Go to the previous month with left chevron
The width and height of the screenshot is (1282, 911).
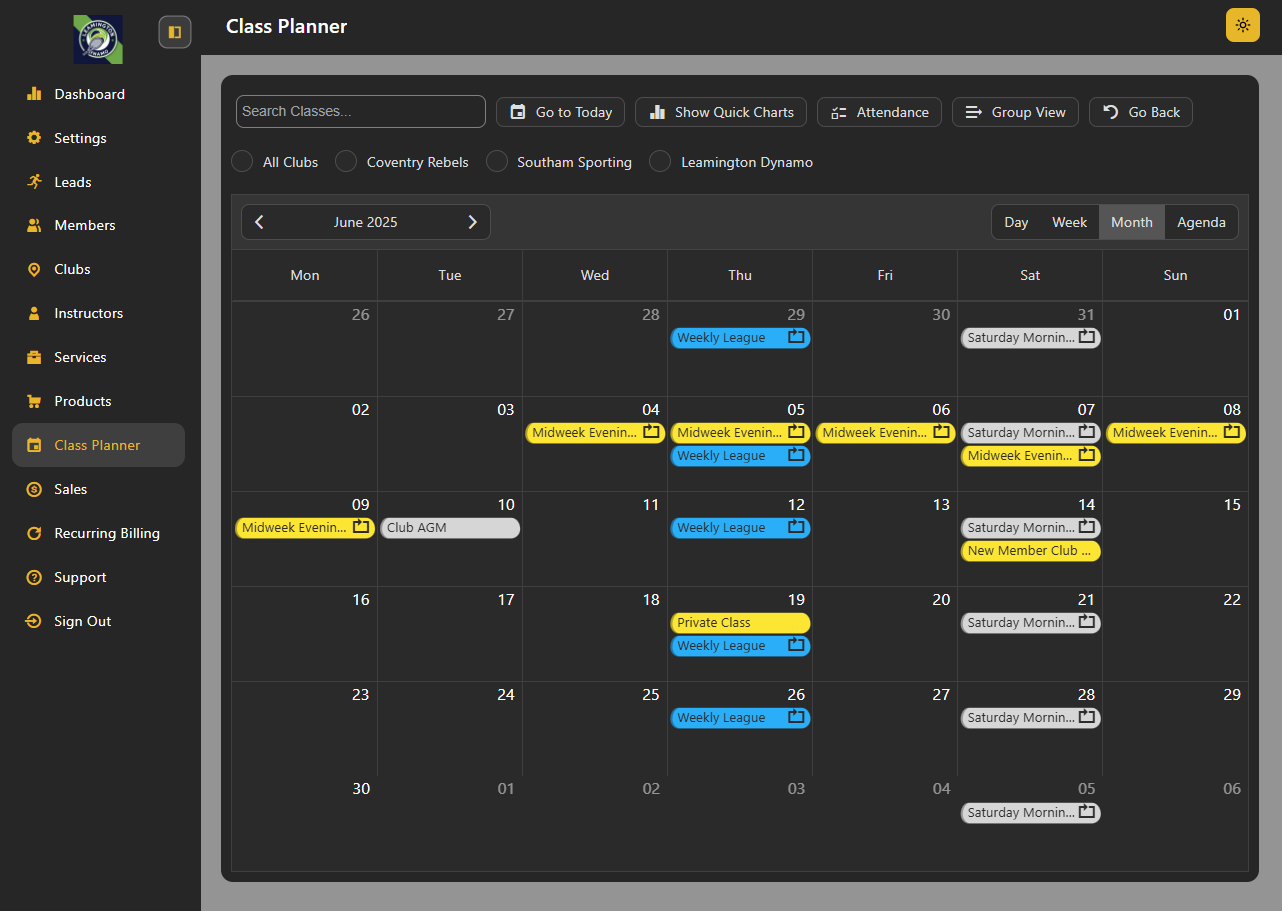[260, 222]
